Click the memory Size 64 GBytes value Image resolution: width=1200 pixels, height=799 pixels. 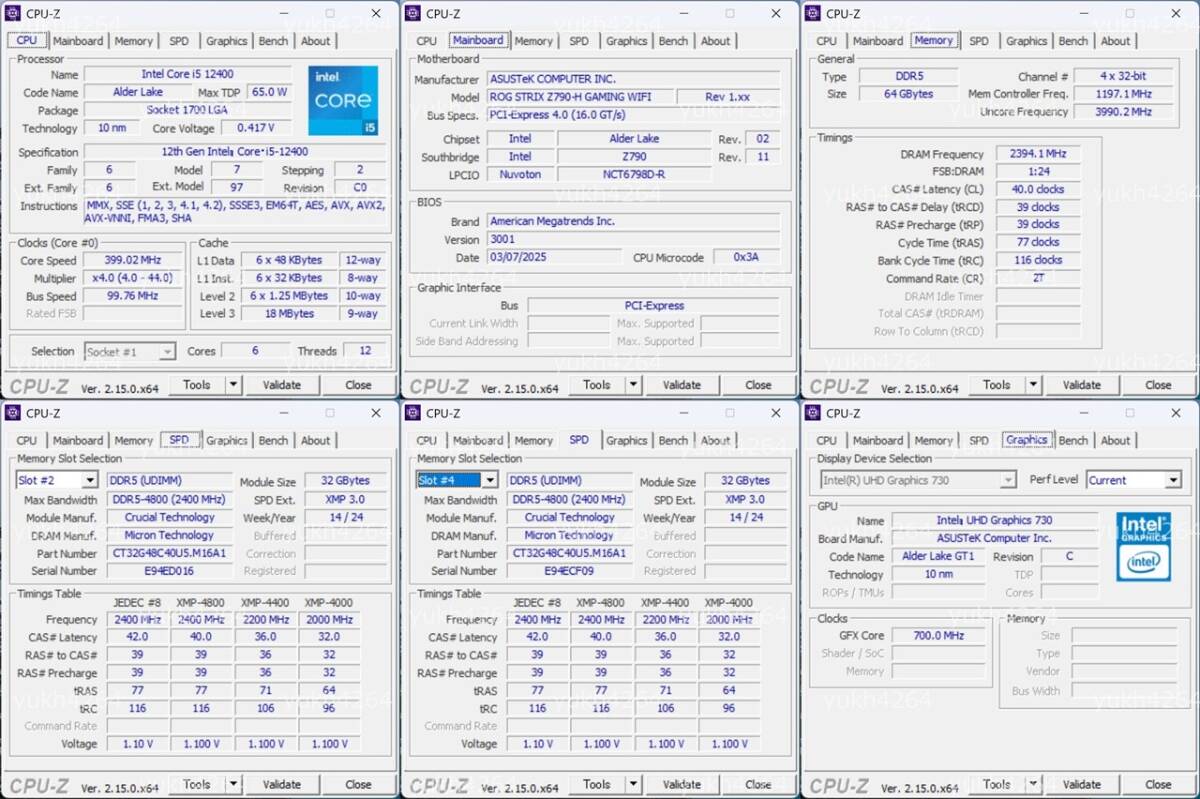pyautogui.click(x=908, y=94)
